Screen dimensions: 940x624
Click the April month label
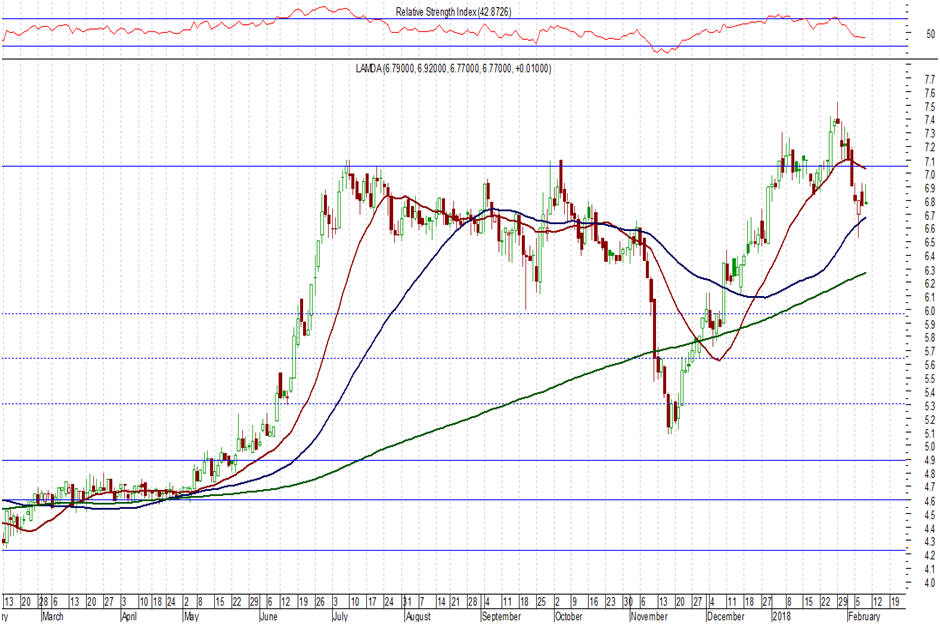pyautogui.click(x=129, y=616)
